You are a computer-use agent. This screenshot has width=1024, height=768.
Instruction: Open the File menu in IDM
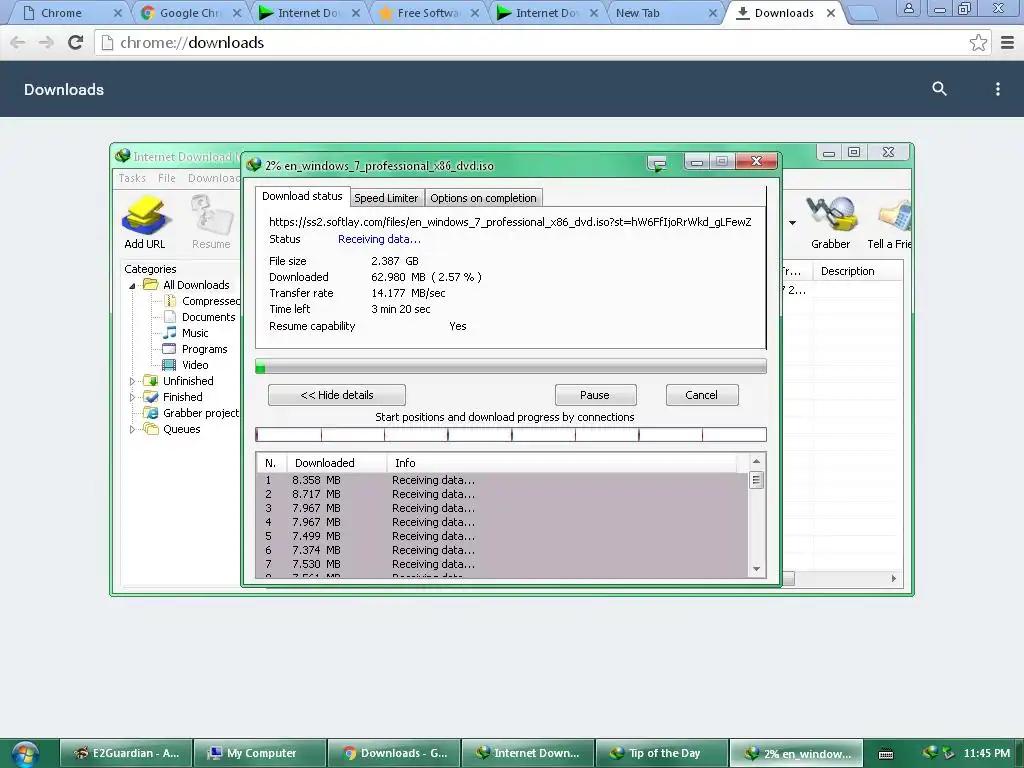pyautogui.click(x=167, y=178)
